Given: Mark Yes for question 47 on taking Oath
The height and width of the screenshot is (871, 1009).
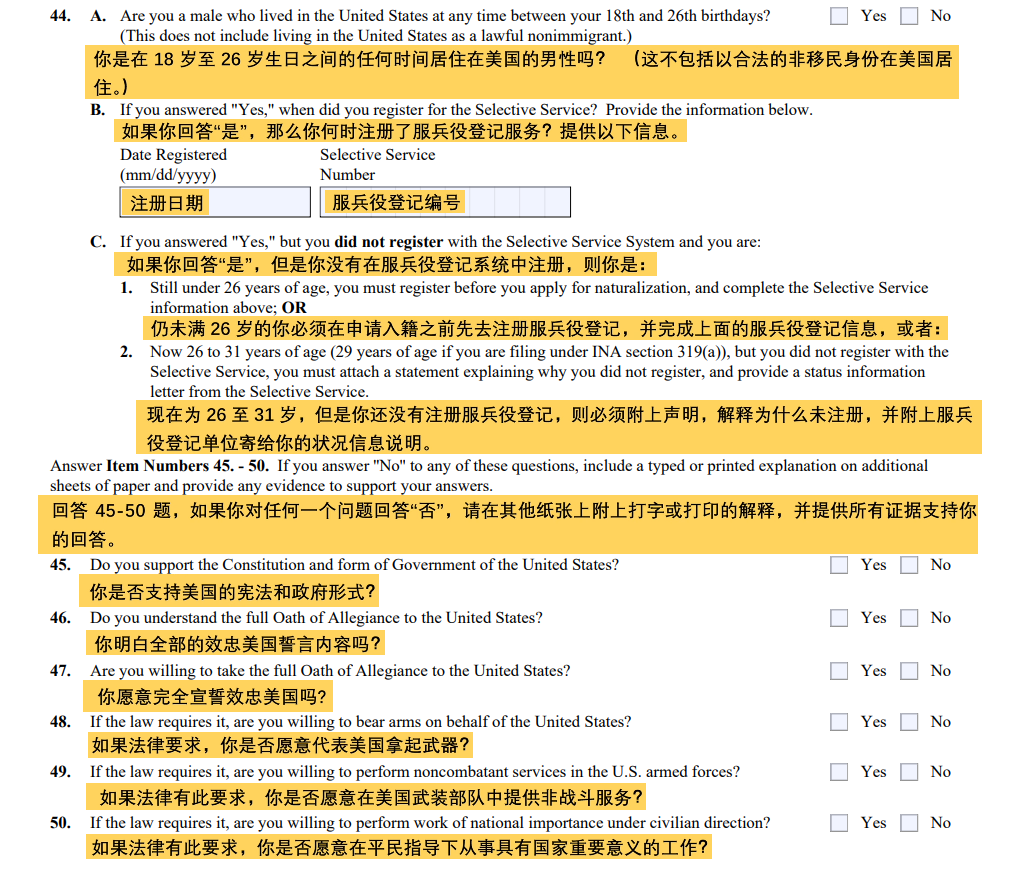Looking at the screenshot, I should tap(840, 671).
